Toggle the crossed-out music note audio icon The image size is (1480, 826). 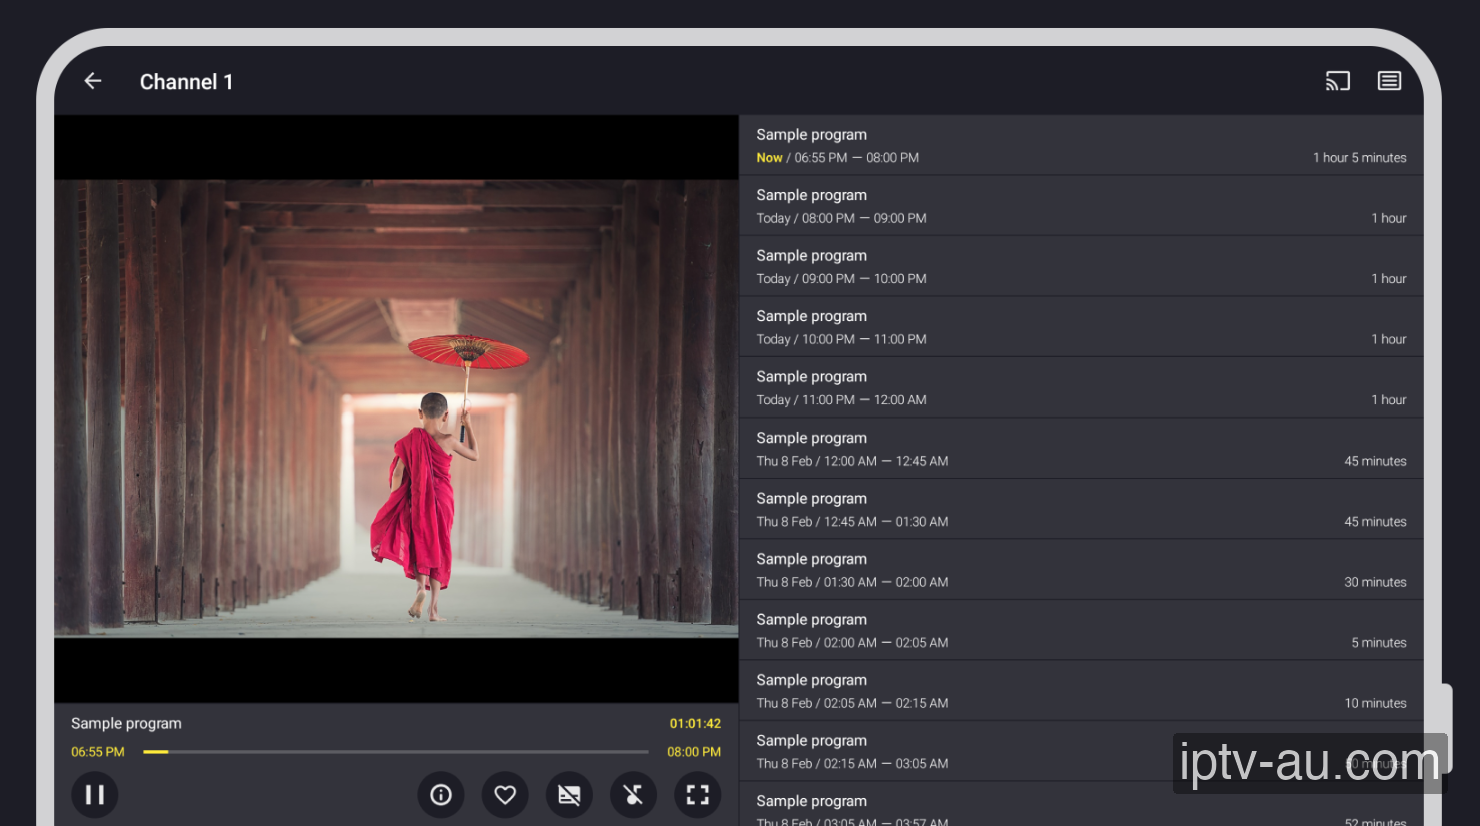pyautogui.click(x=633, y=794)
